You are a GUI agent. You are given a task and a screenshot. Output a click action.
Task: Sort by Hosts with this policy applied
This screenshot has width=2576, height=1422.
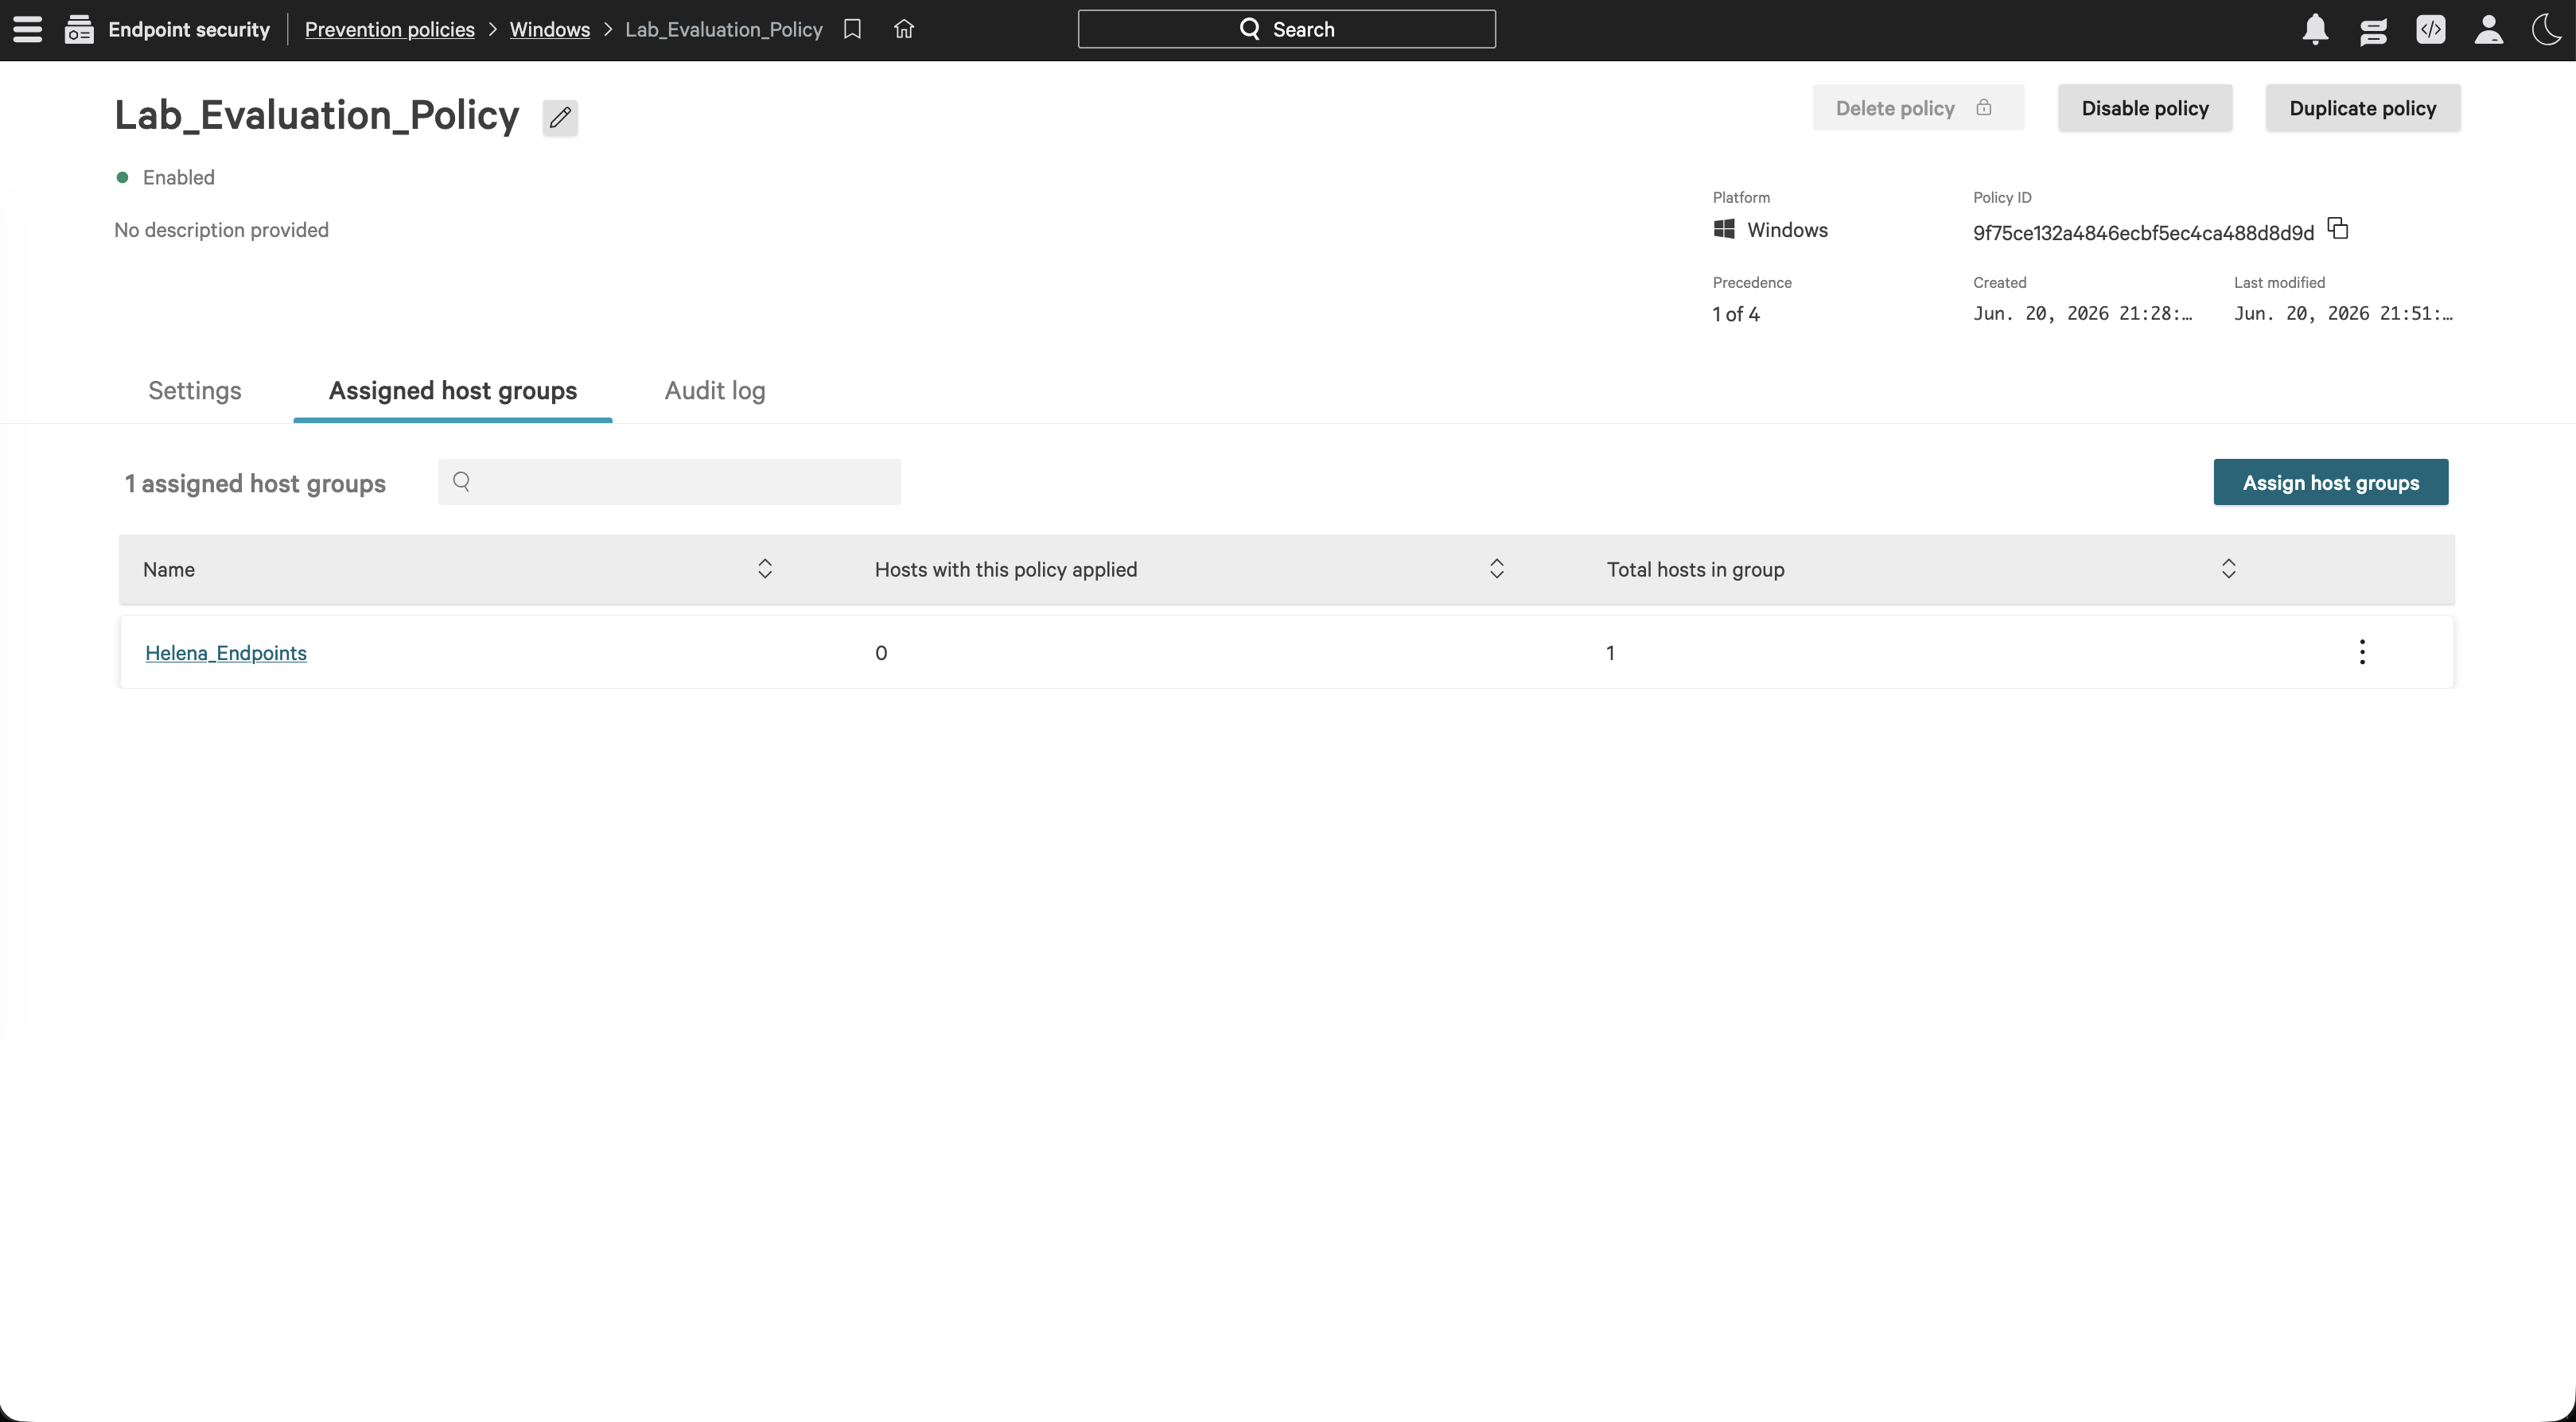pyautogui.click(x=1497, y=569)
